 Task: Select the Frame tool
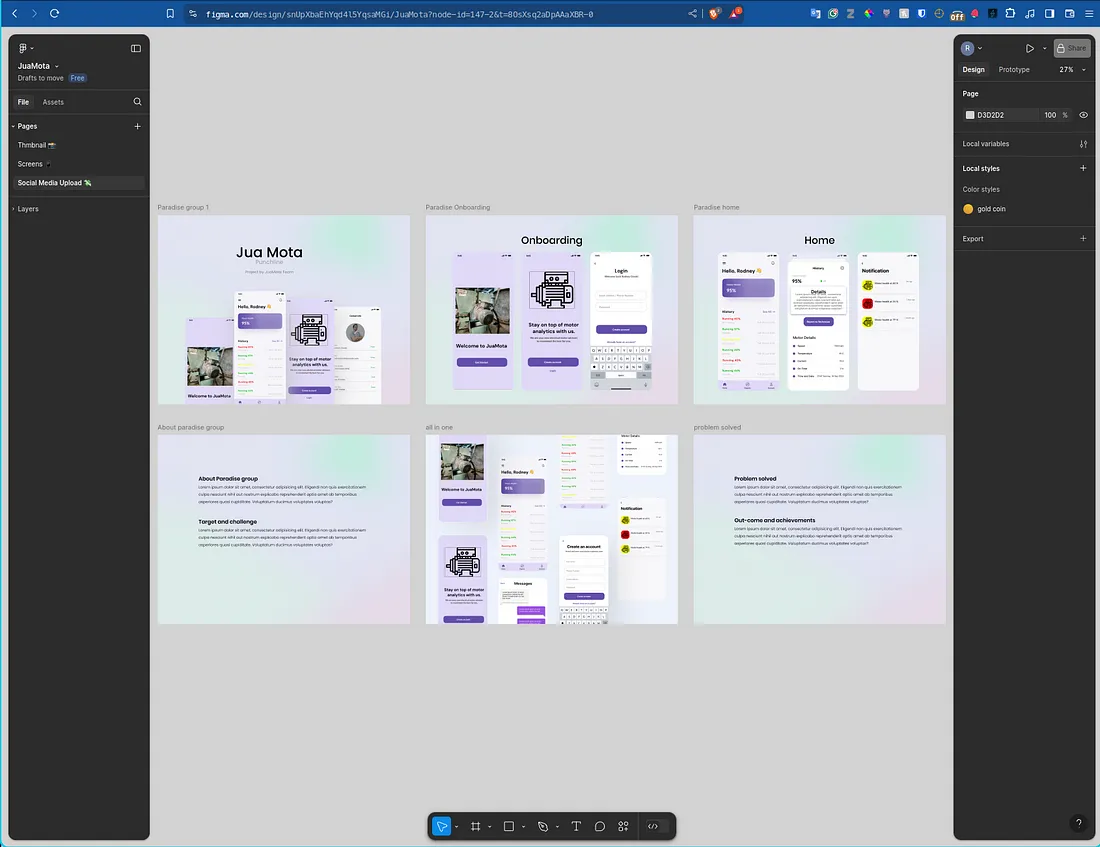(476, 826)
